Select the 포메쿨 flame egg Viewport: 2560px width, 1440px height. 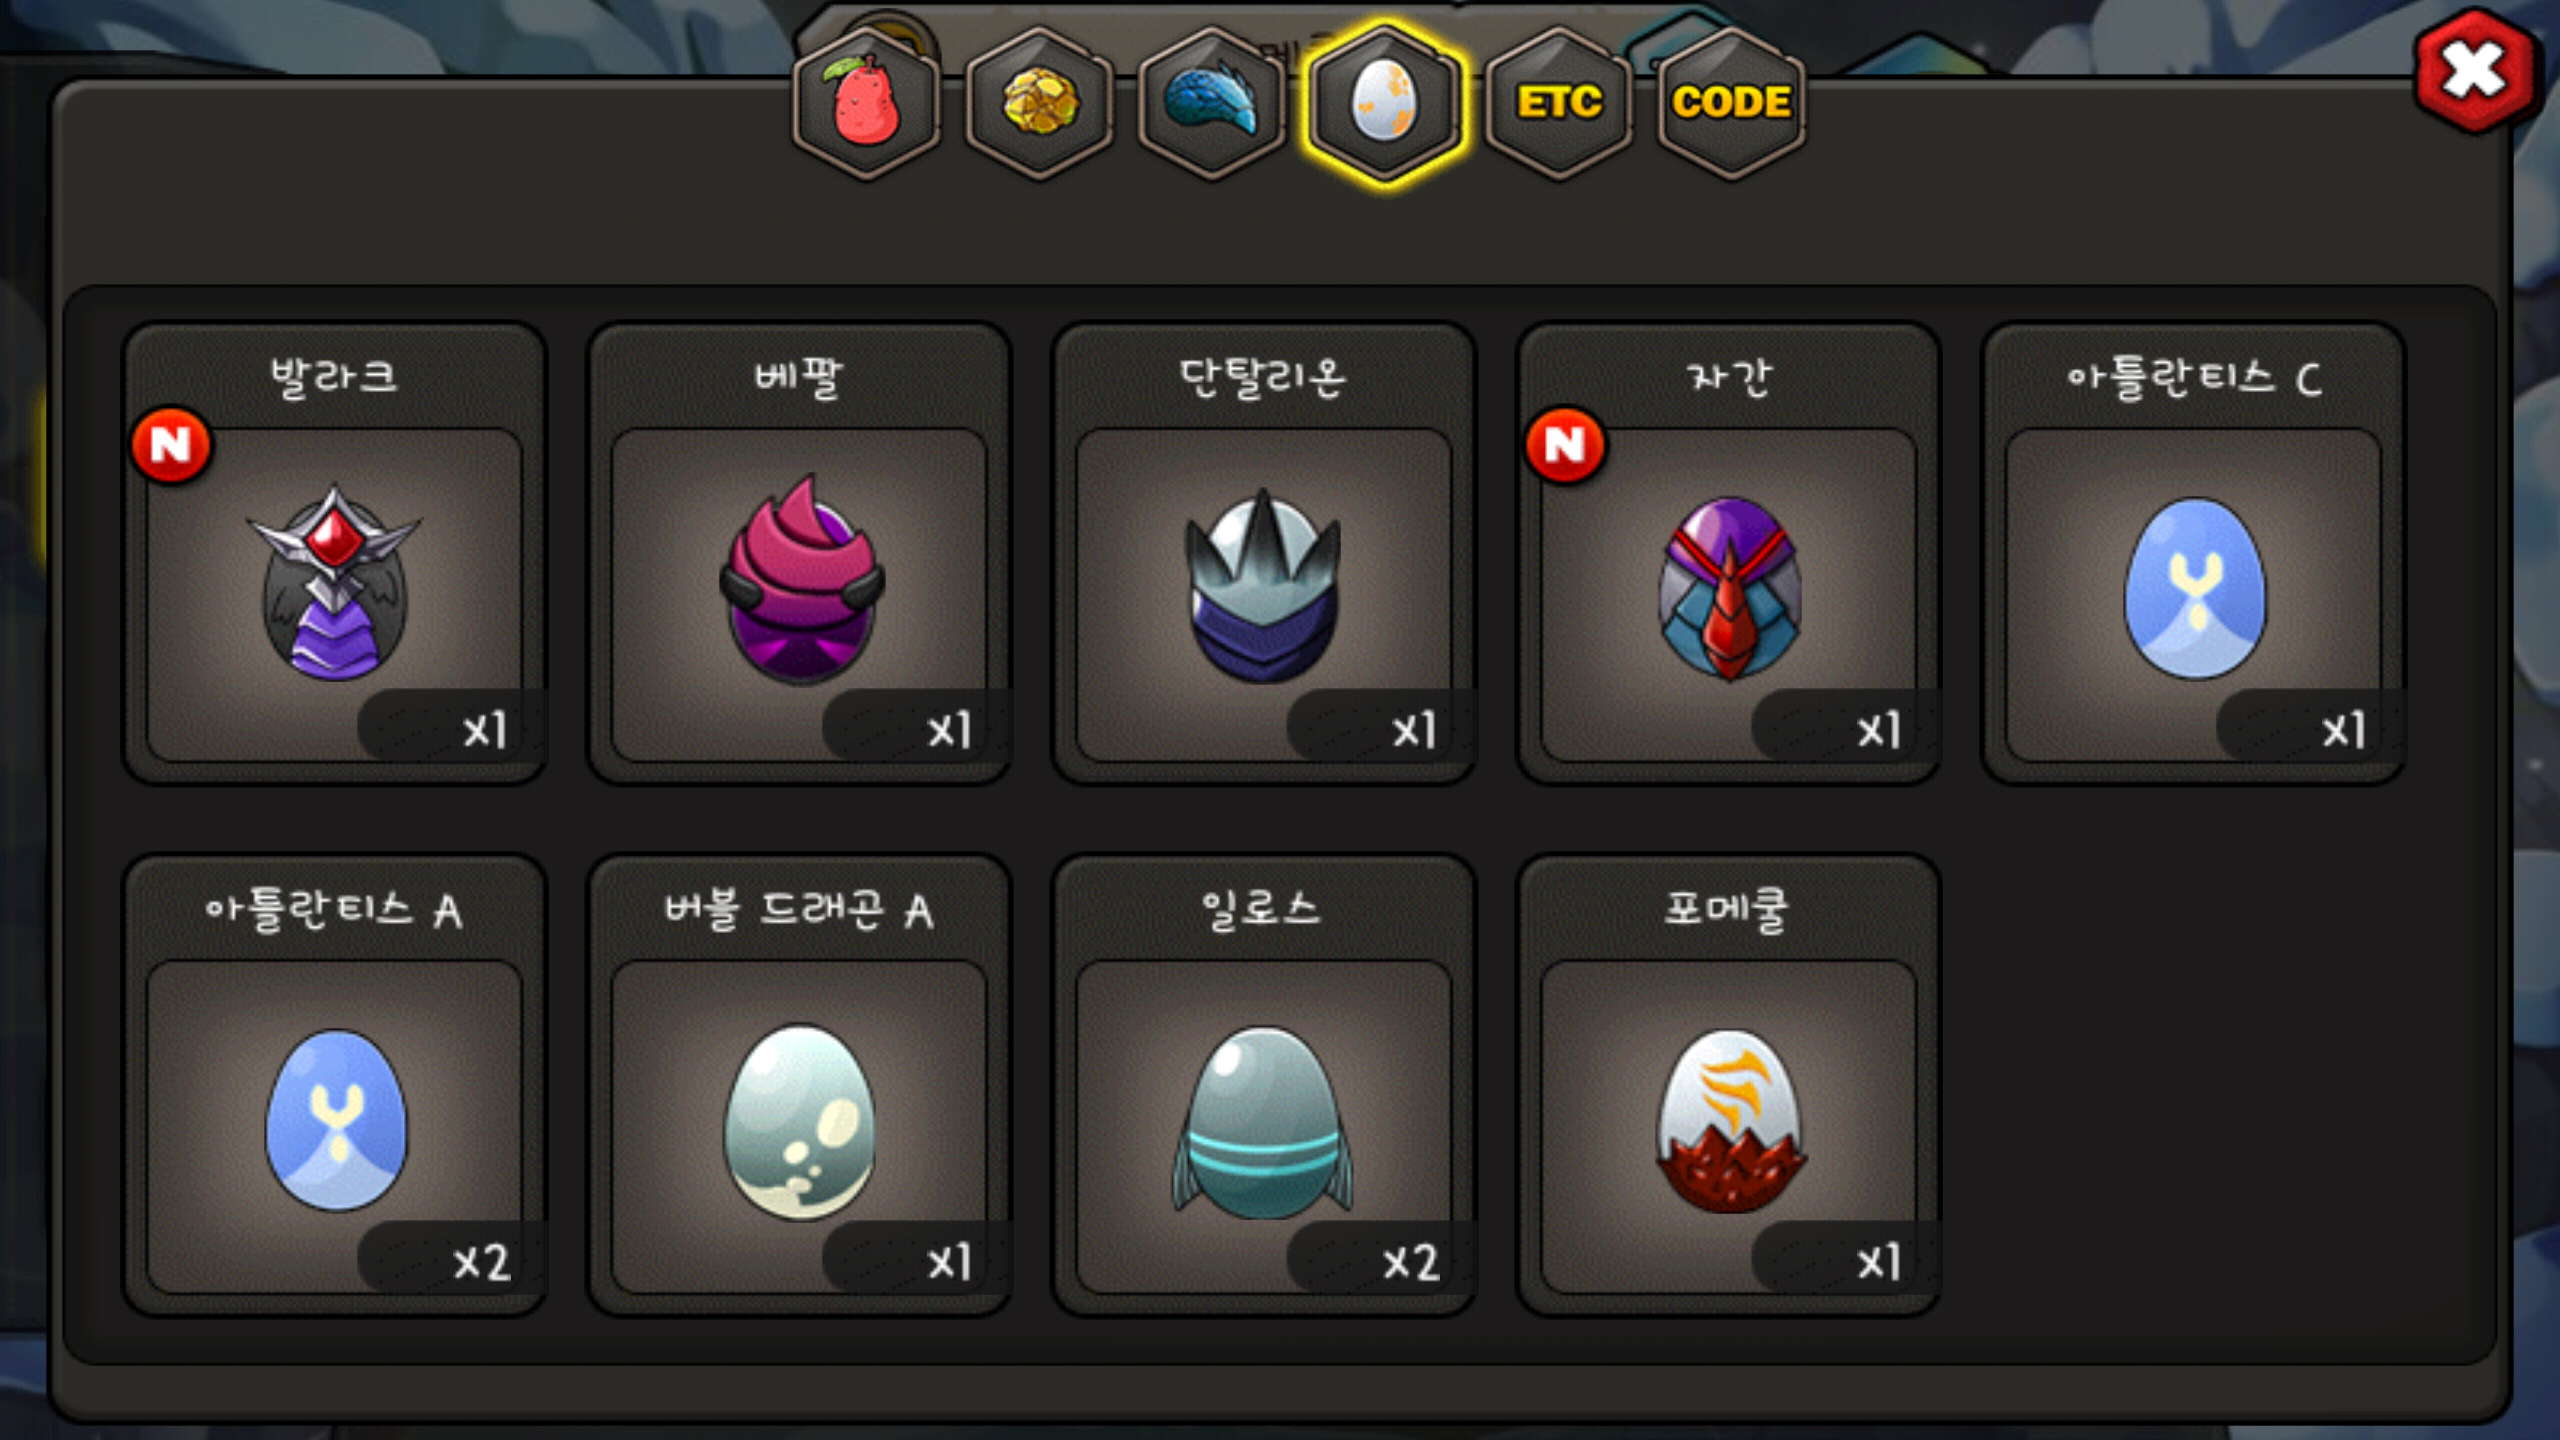click(1729, 1122)
